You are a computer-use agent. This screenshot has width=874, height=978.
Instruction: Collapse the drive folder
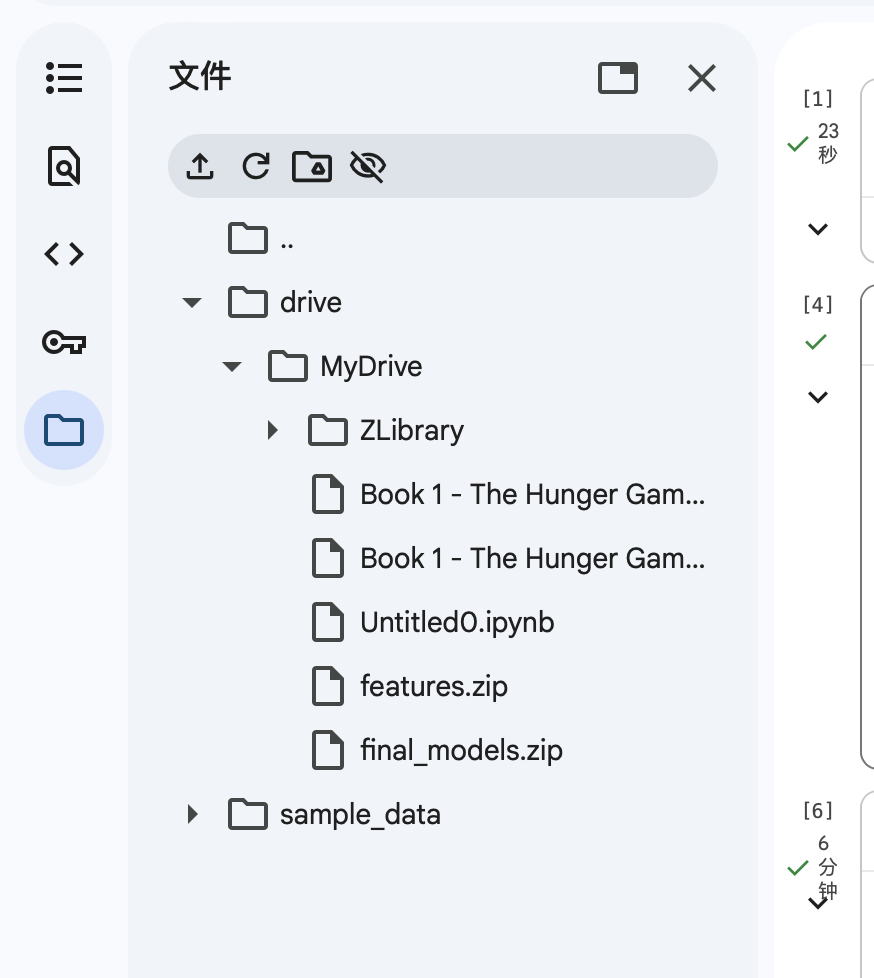192,303
